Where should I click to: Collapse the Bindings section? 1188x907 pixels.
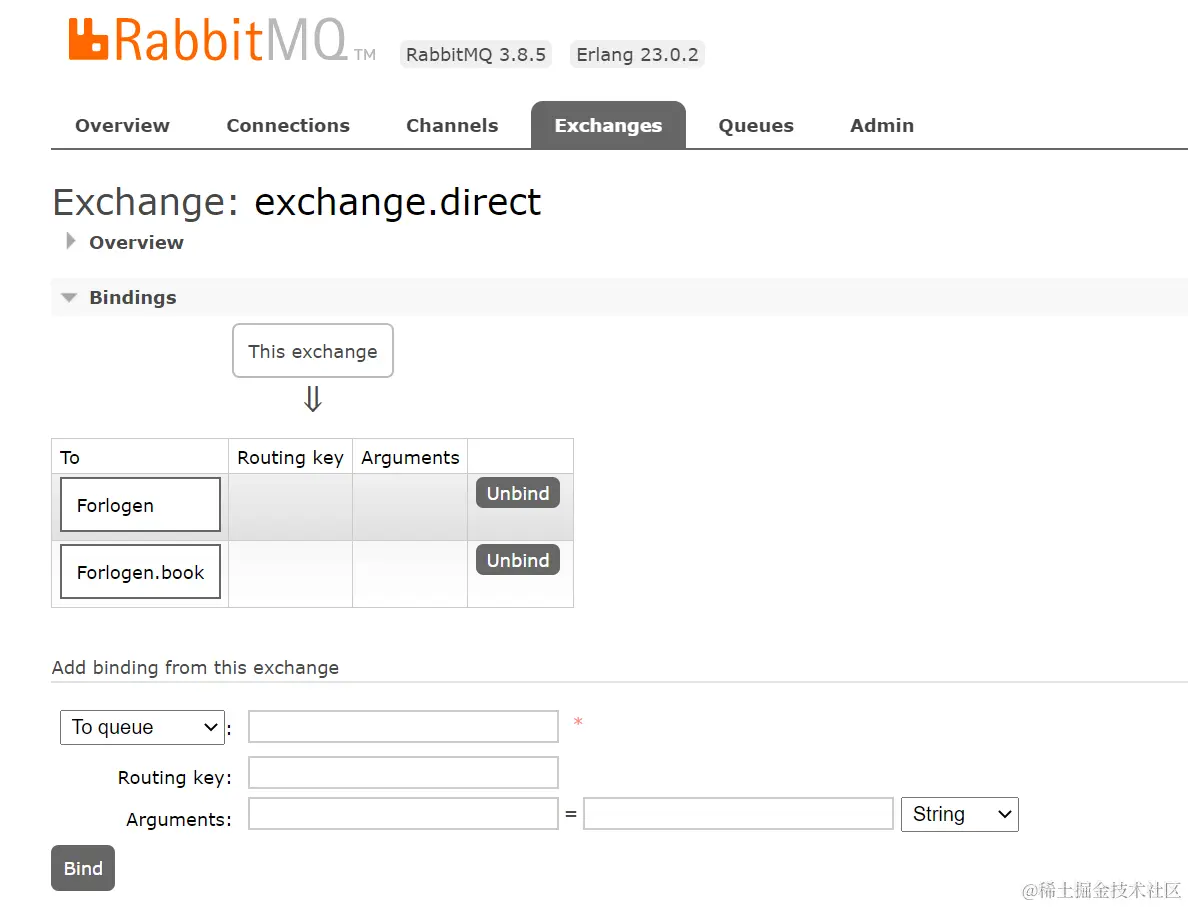pos(120,297)
